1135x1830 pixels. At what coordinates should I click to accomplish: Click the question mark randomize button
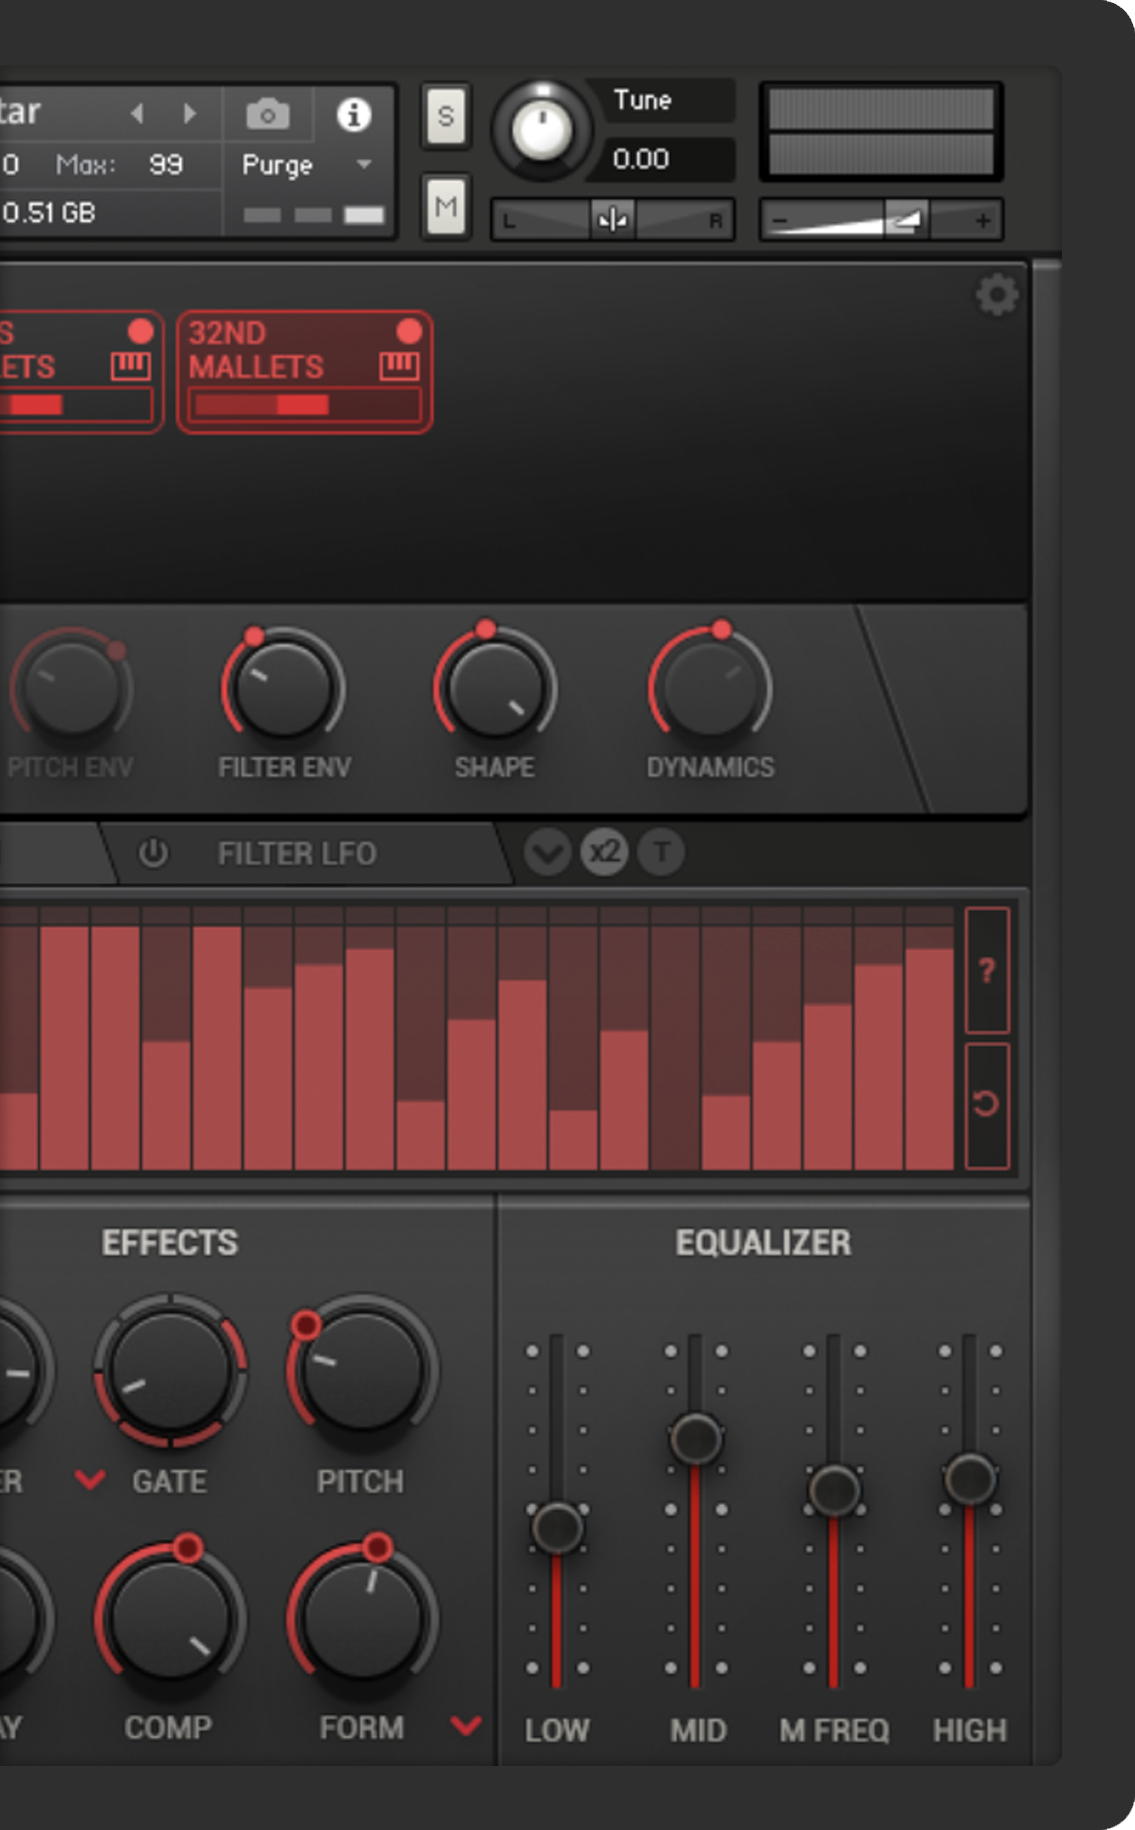click(x=986, y=970)
